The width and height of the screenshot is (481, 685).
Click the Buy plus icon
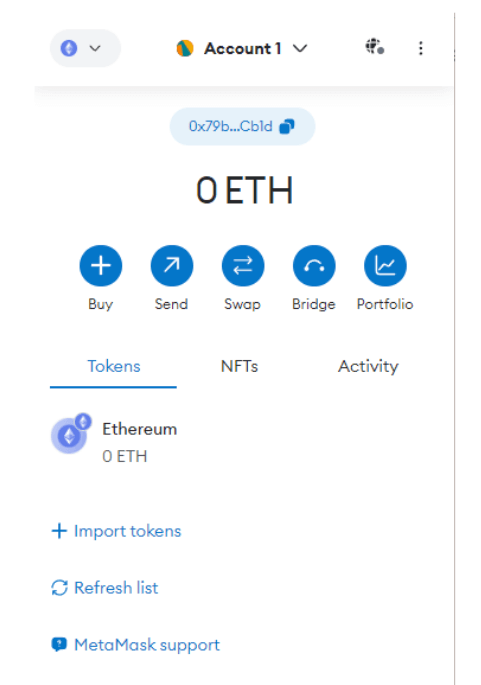100,266
